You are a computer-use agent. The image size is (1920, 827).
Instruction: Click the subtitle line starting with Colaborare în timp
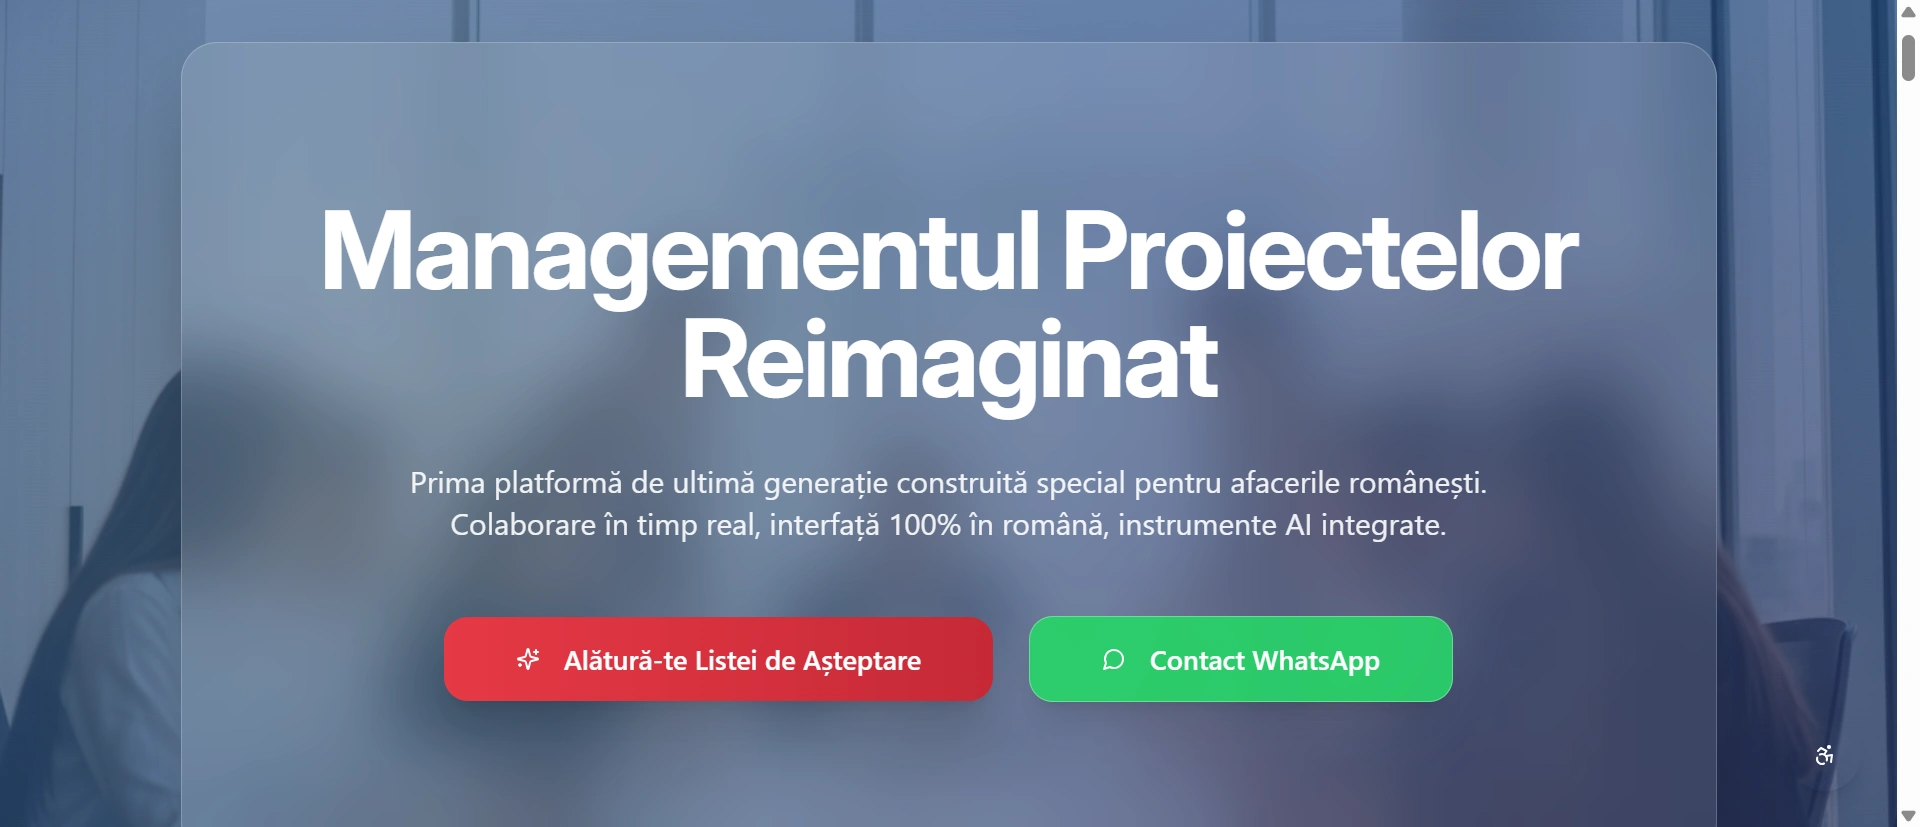tap(948, 525)
